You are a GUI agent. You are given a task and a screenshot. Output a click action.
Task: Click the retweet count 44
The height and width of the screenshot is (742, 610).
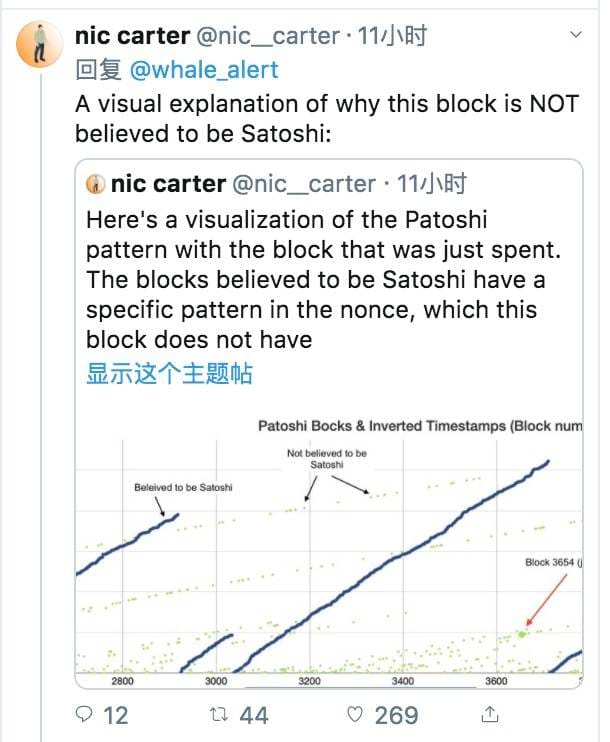(x=254, y=715)
